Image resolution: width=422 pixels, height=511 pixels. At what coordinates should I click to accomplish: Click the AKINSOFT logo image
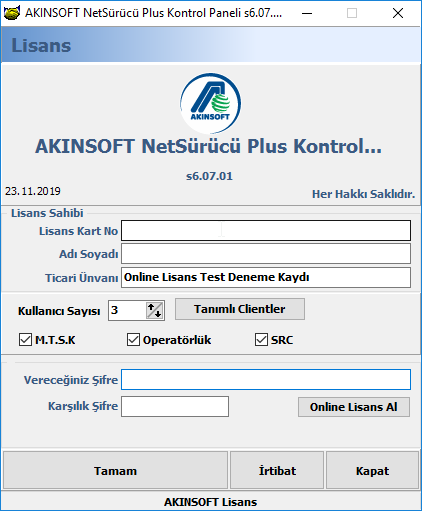point(211,104)
